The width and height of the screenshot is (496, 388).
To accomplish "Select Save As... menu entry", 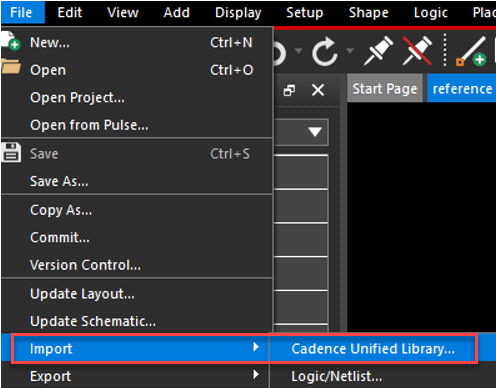I will click(137, 181).
